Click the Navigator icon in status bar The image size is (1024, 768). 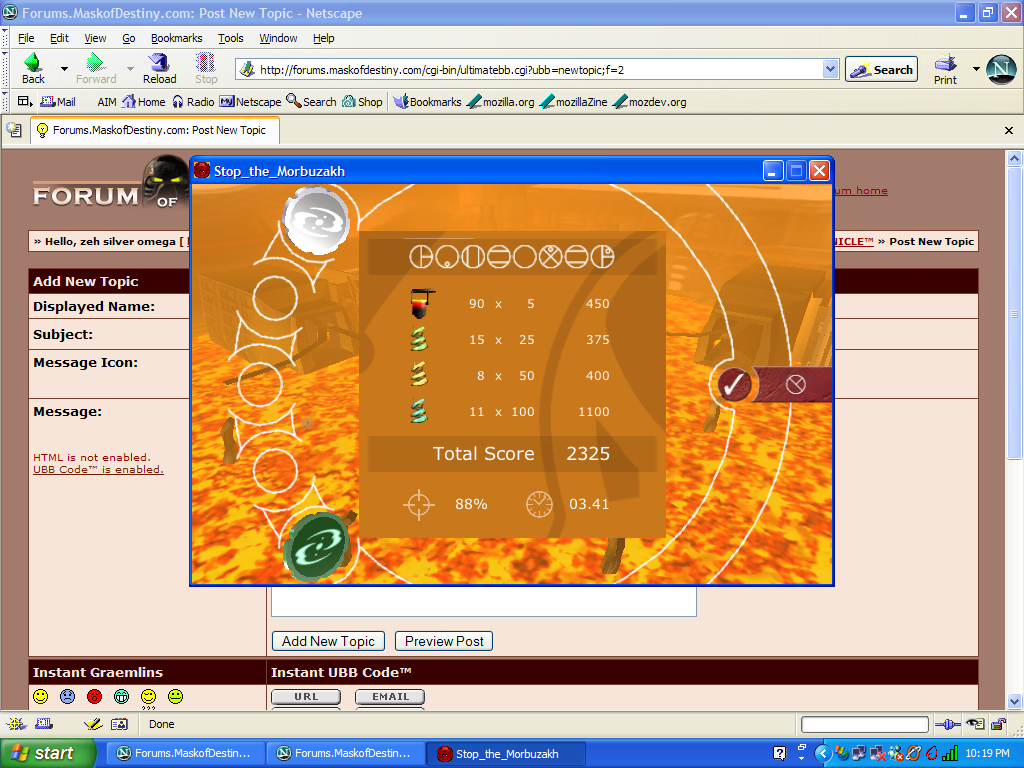point(16,724)
